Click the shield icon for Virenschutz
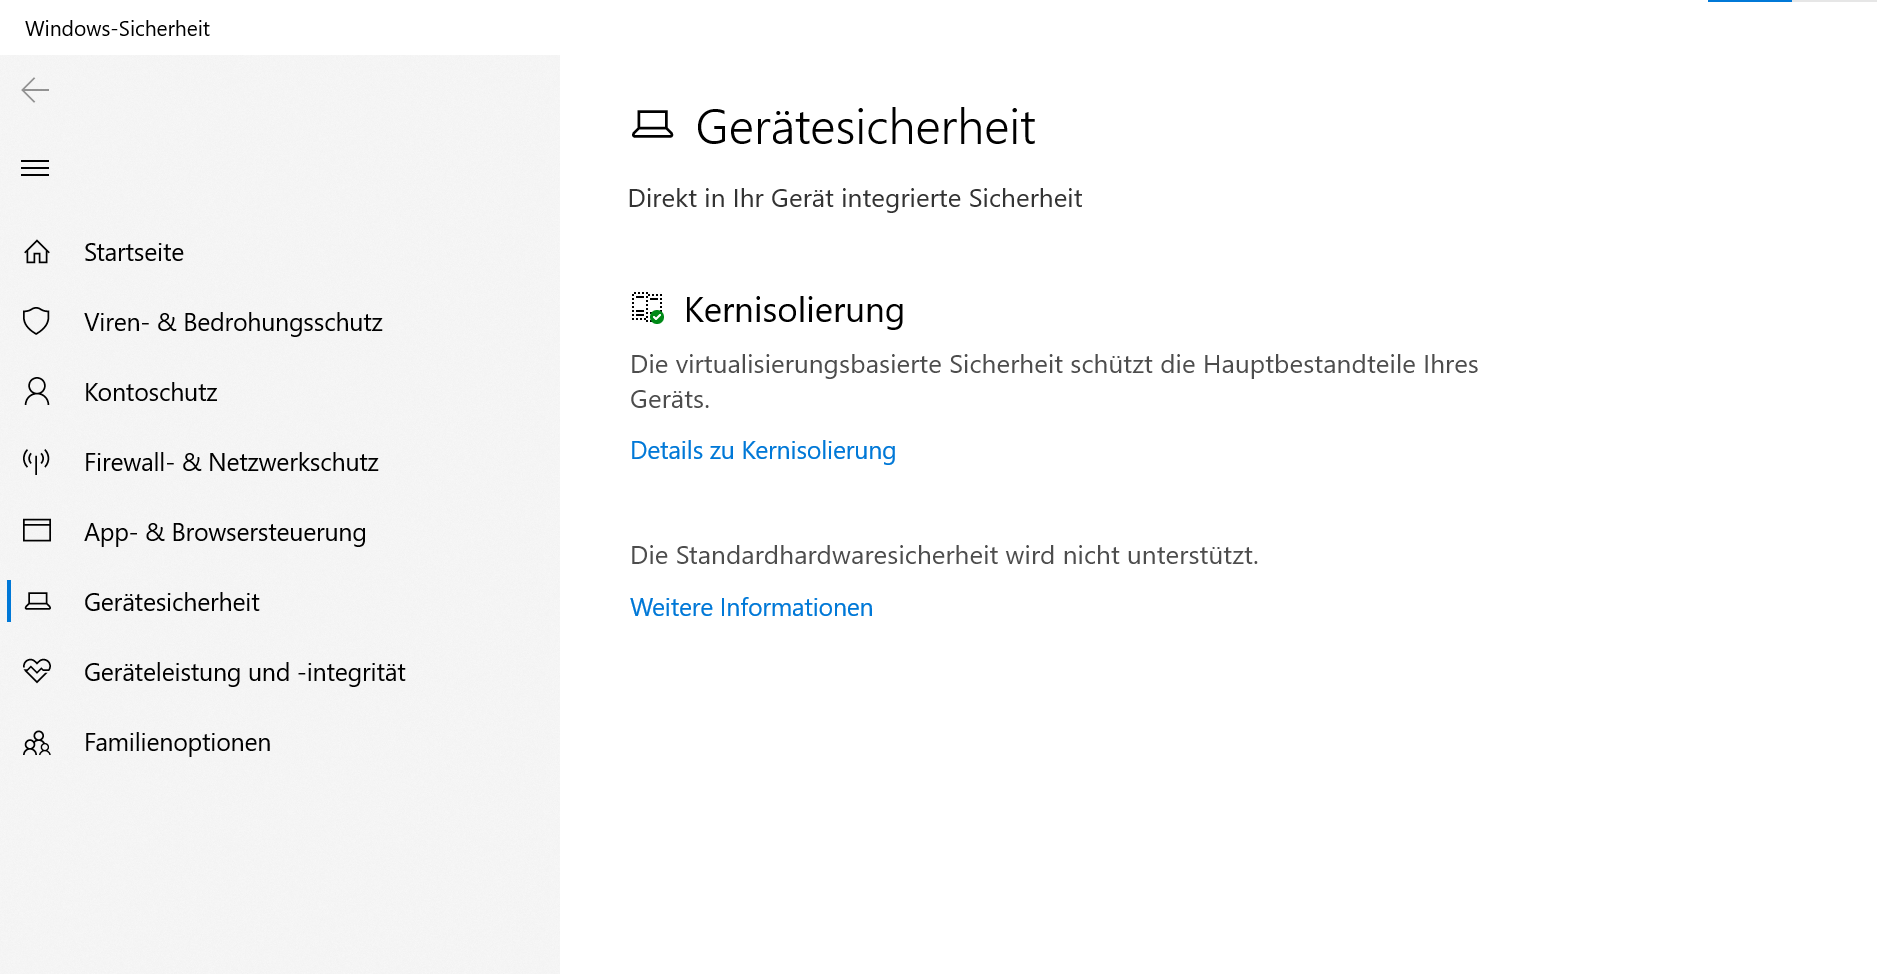The width and height of the screenshot is (1877, 974). point(37,321)
